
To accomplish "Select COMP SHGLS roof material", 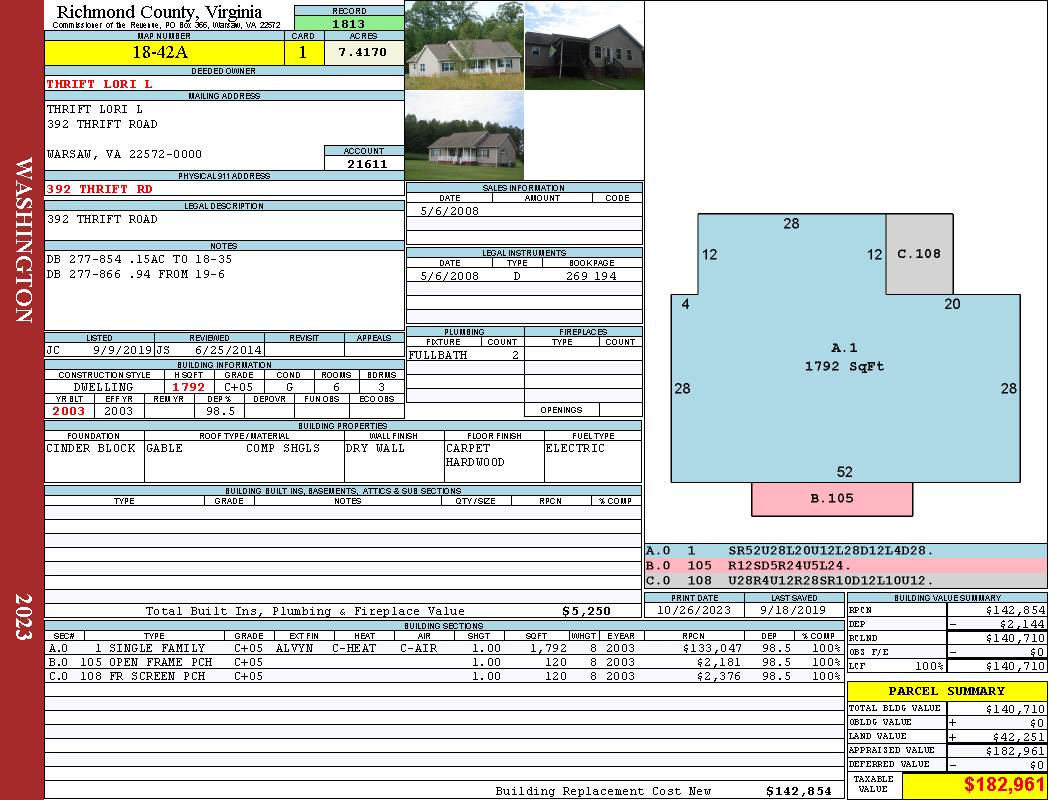I will tap(283, 449).
